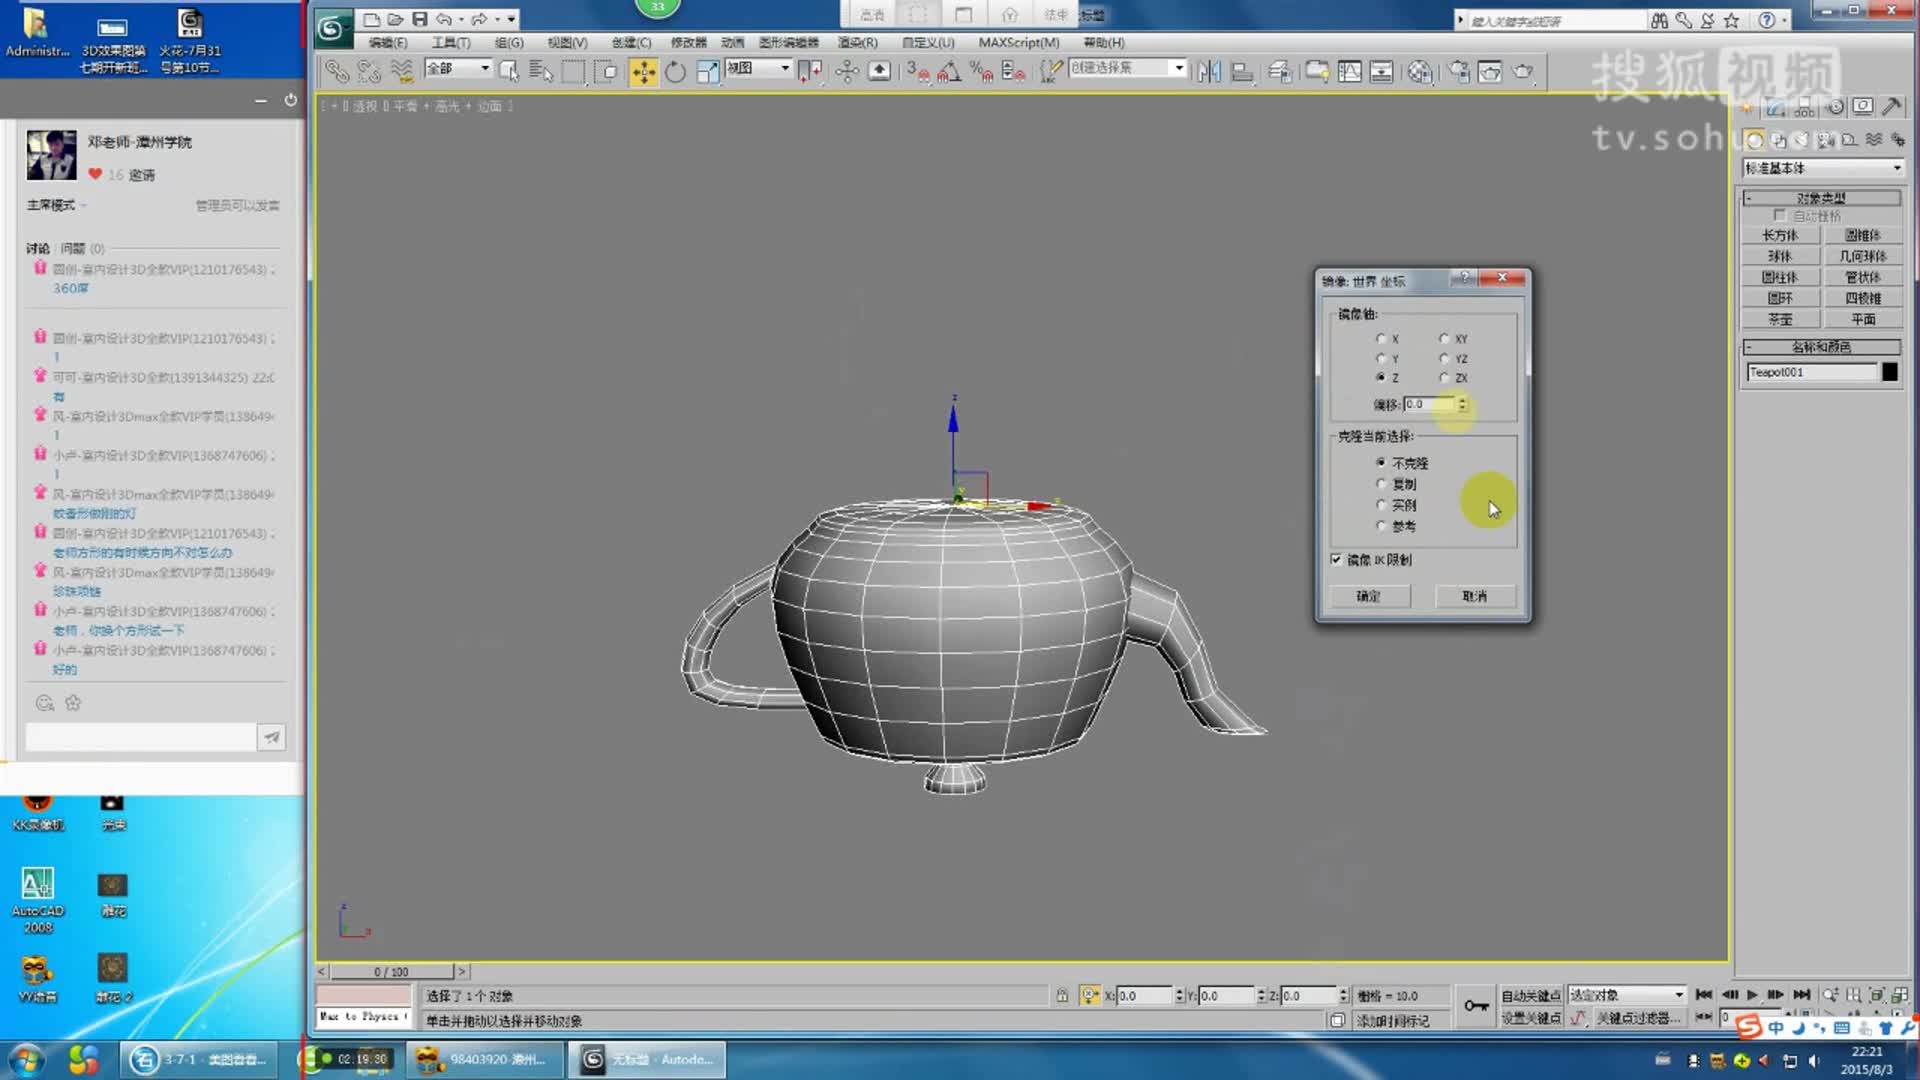The image size is (1920, 1080).
Task: Open the Material Editor
Action: click(1417, 71)
